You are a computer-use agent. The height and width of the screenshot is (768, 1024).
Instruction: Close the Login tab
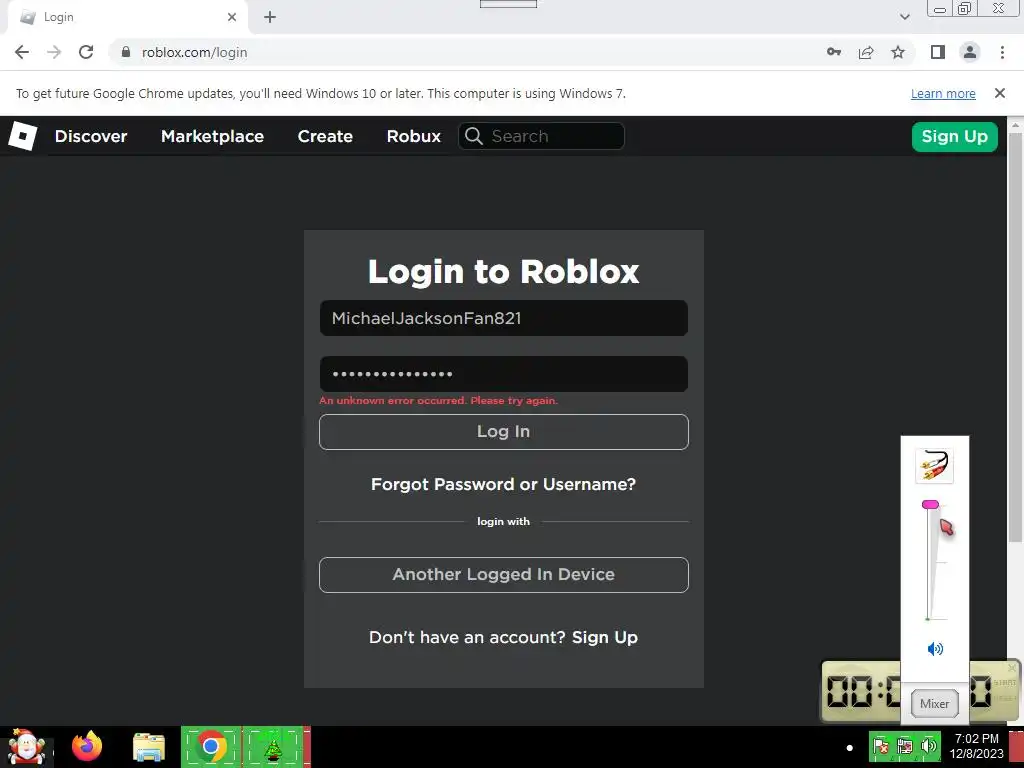point(232,17)
